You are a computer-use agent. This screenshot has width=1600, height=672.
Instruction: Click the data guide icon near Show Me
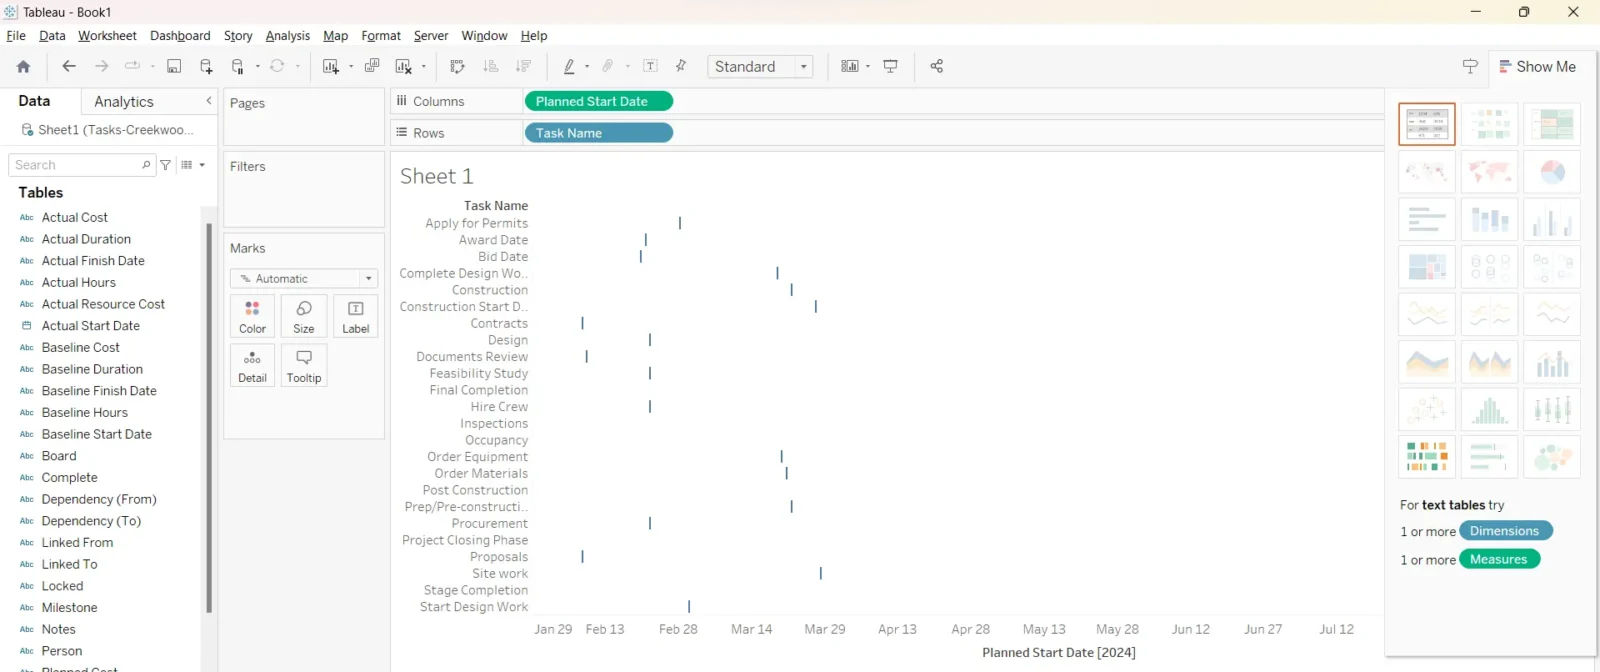coord(1470,66)
